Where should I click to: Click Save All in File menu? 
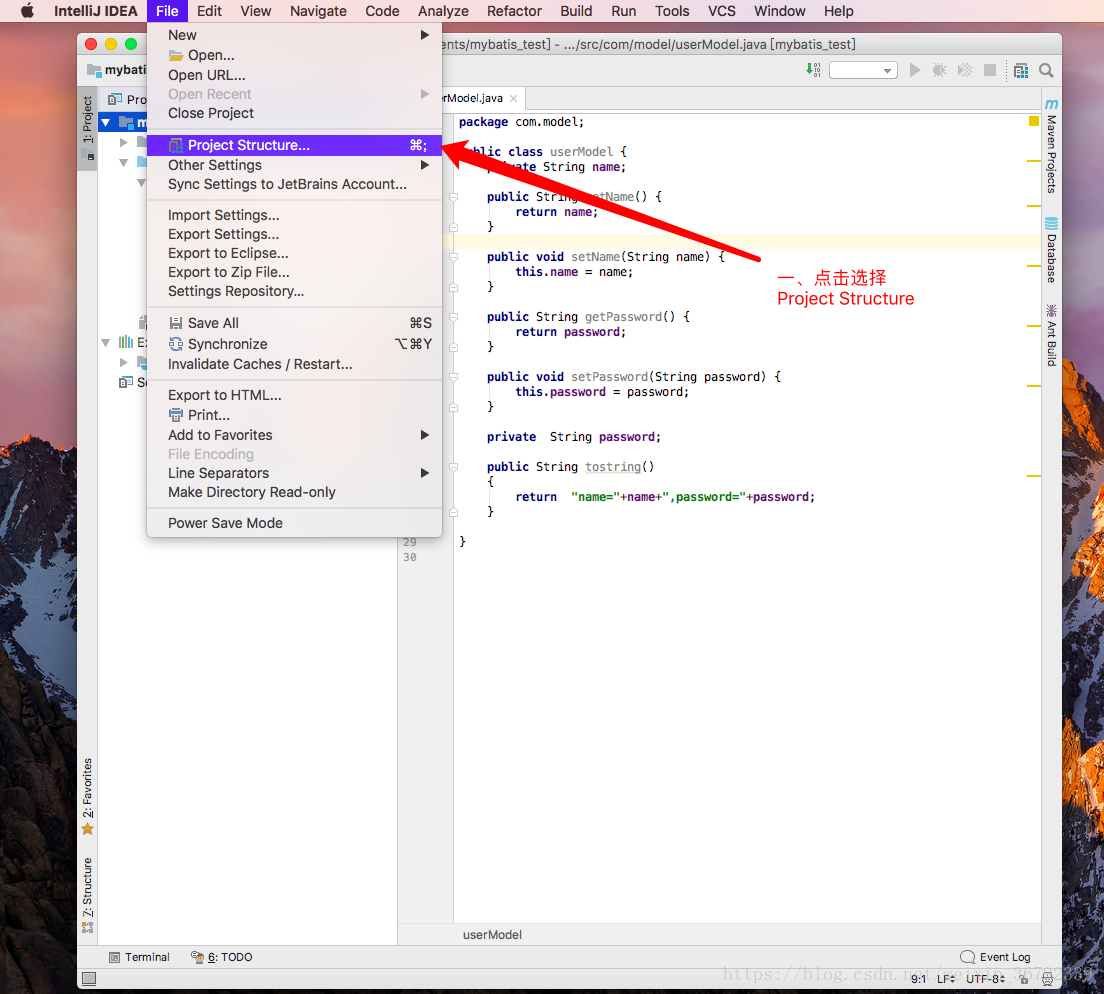[294, 323]
